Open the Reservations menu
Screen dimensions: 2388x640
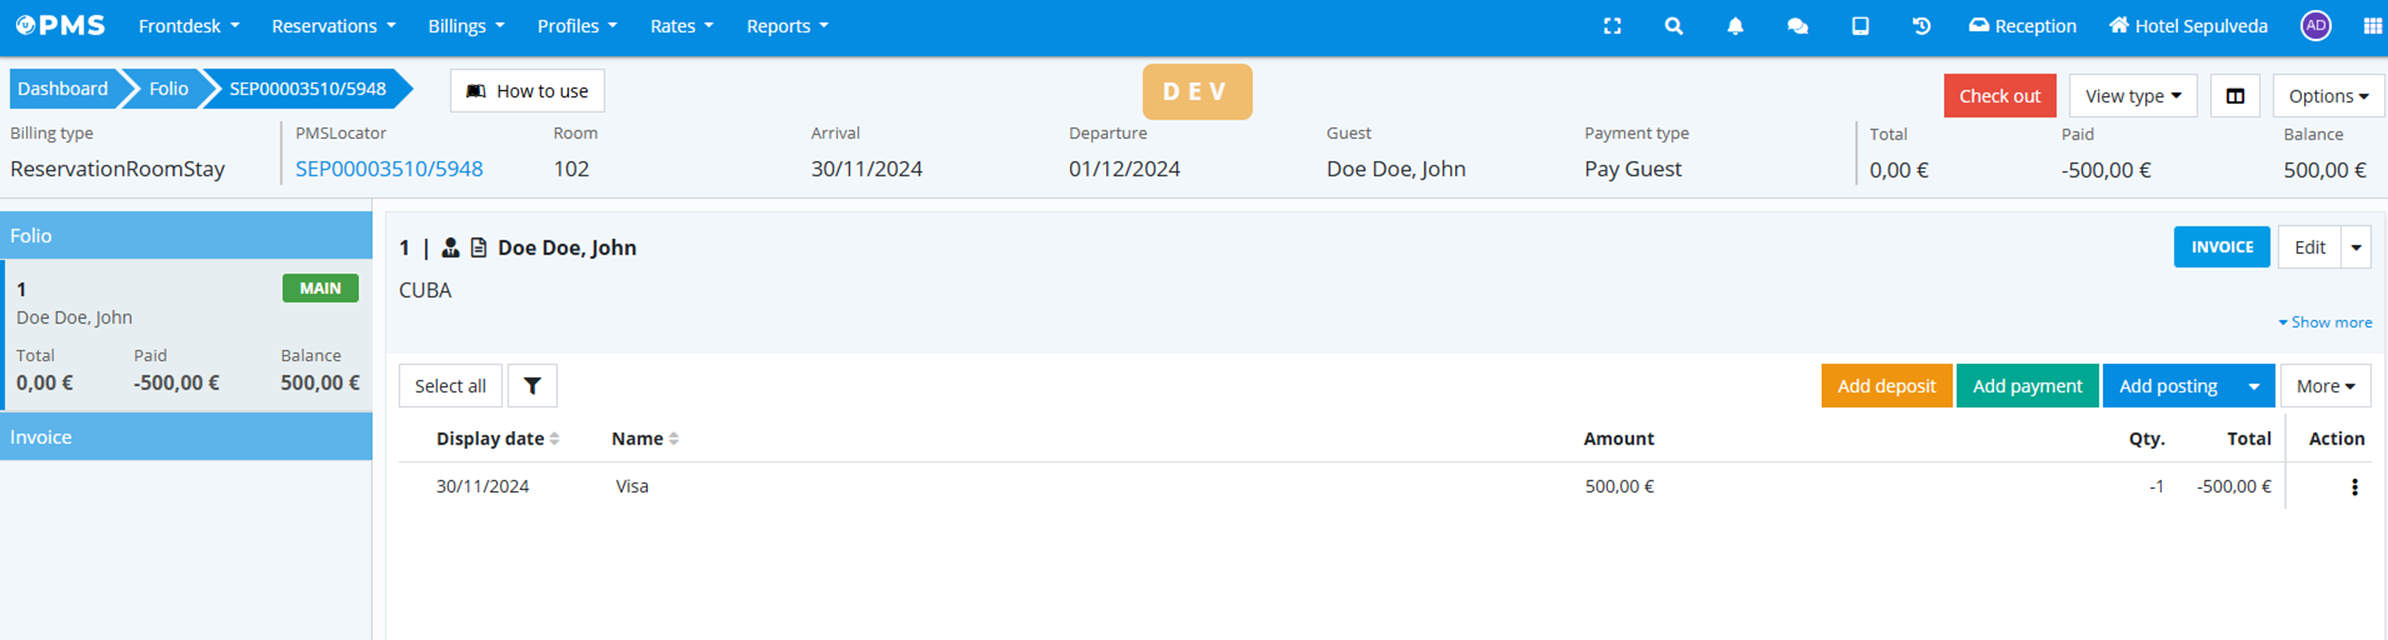[333, 26]
